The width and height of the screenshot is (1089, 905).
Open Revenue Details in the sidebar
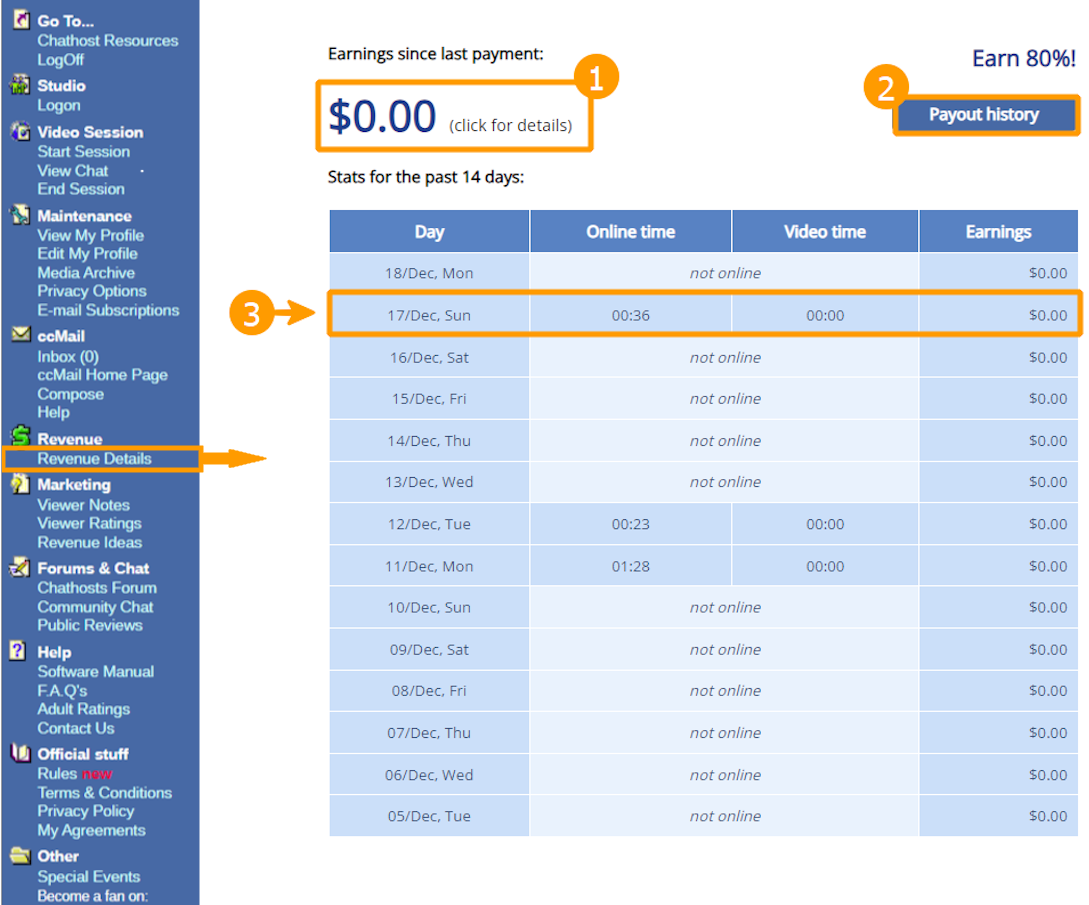tap(95, 459)
